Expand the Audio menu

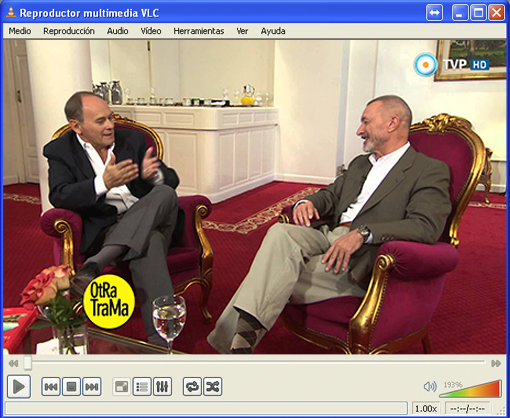click(x=117, y=31)
